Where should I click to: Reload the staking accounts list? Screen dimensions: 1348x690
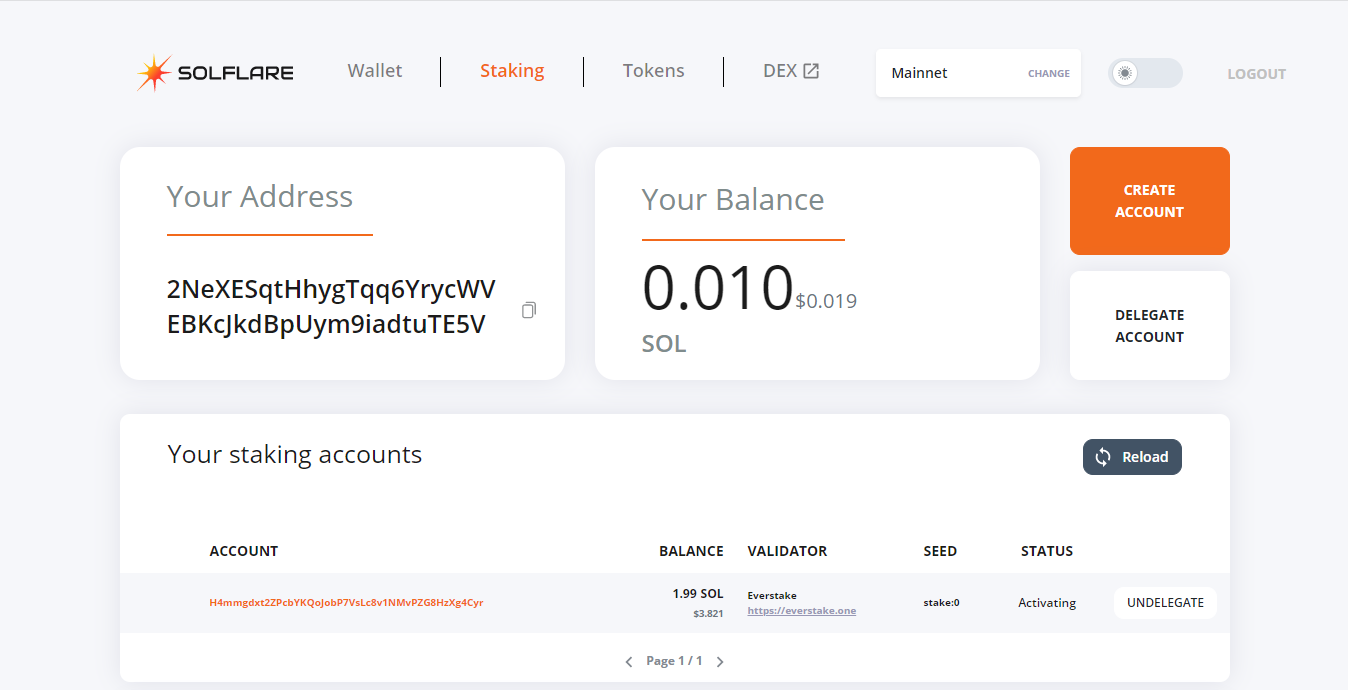[1132, 457]
